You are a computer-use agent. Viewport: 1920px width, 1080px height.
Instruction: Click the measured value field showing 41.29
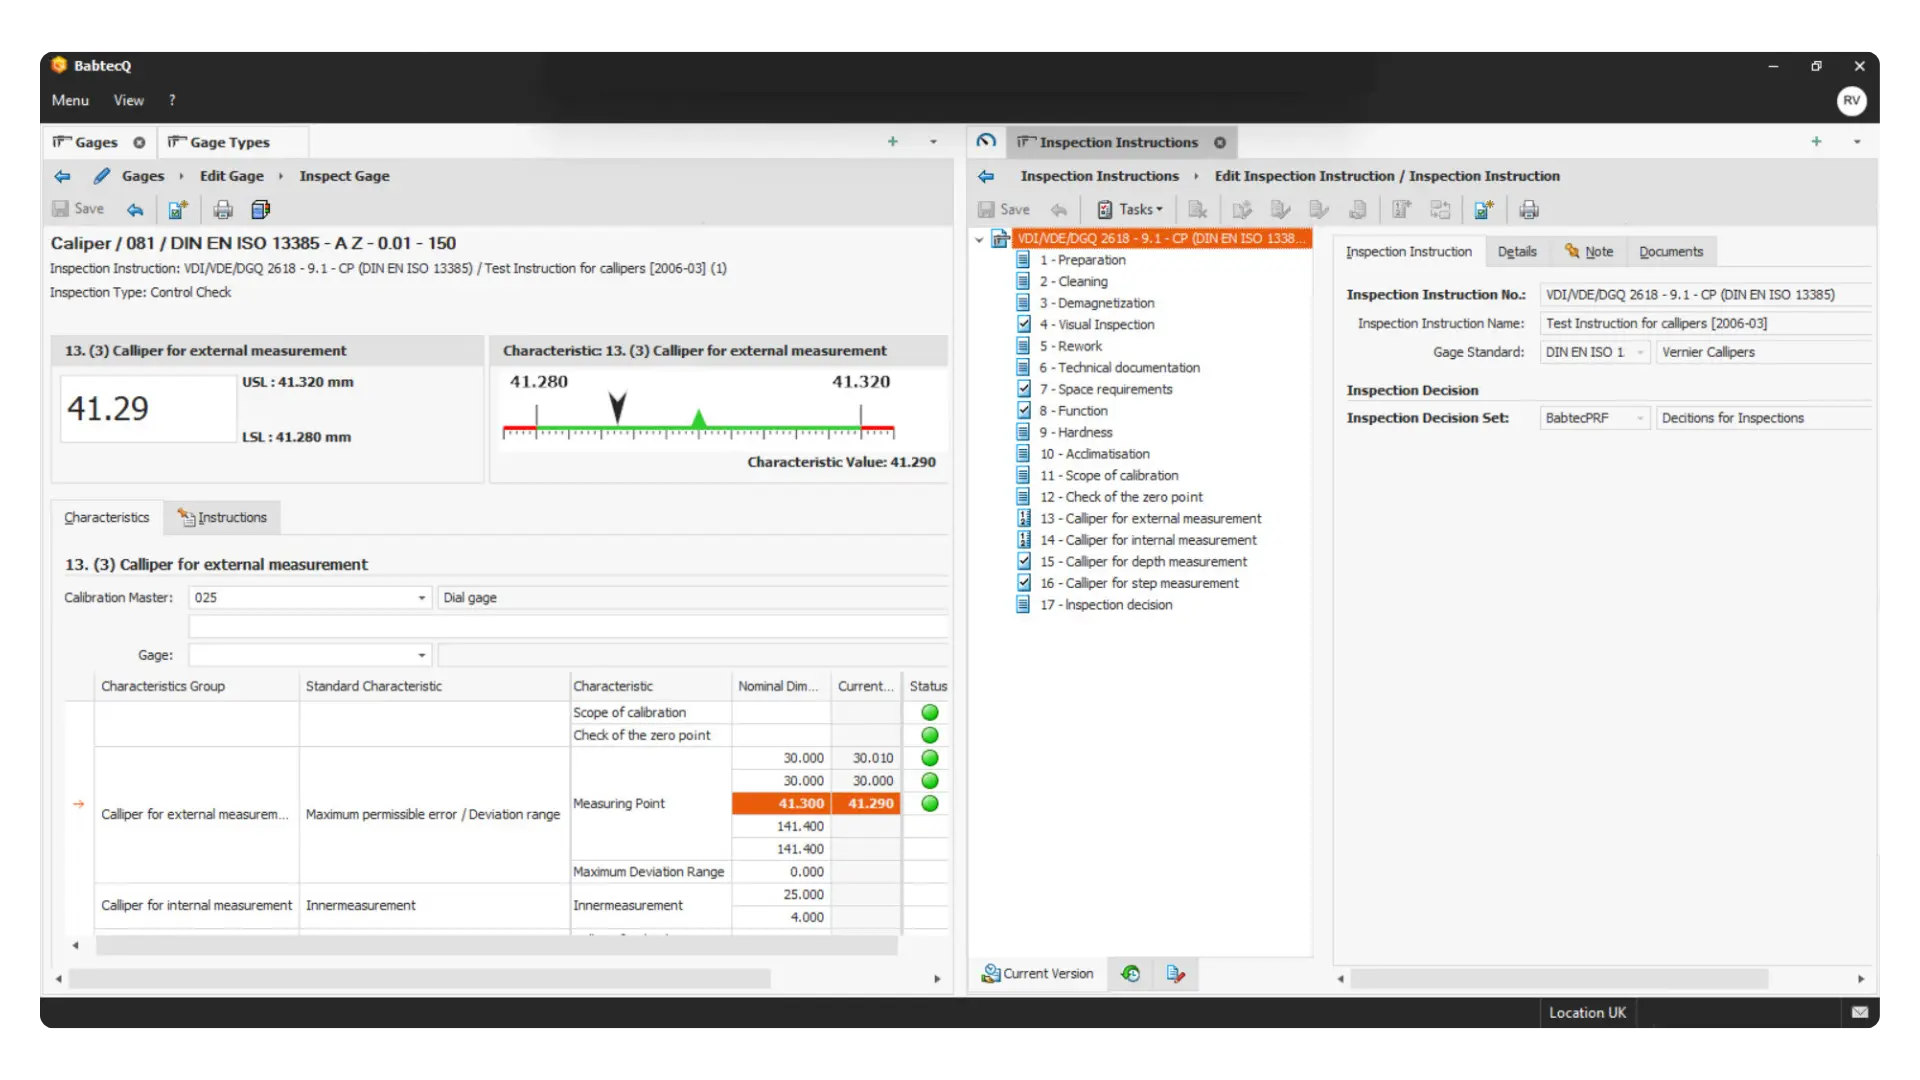(x=148, y=408)
